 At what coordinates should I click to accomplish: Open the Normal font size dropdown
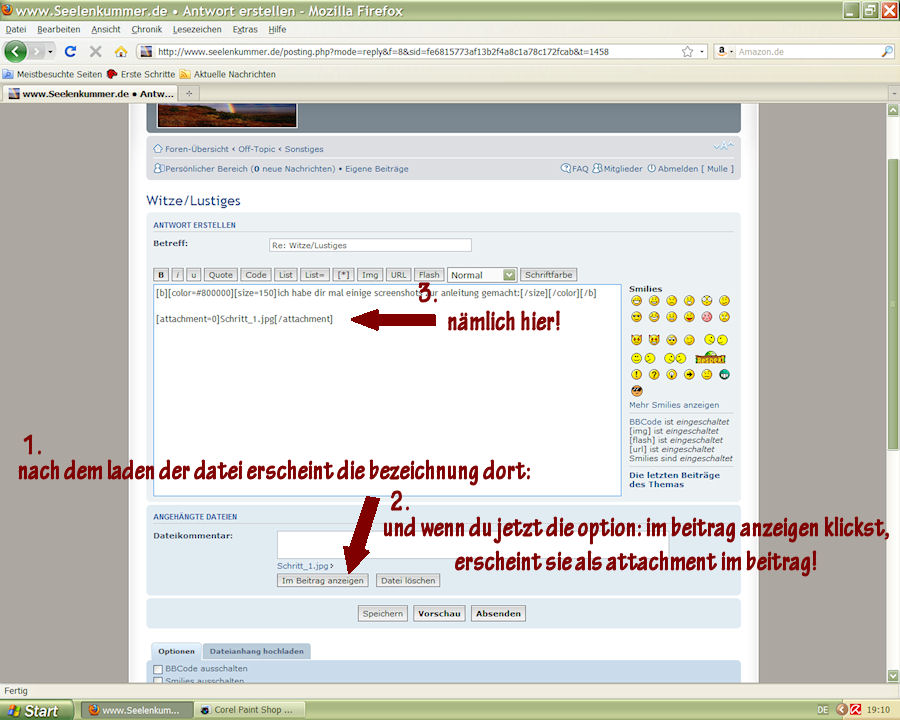click(x=481, y=275)
